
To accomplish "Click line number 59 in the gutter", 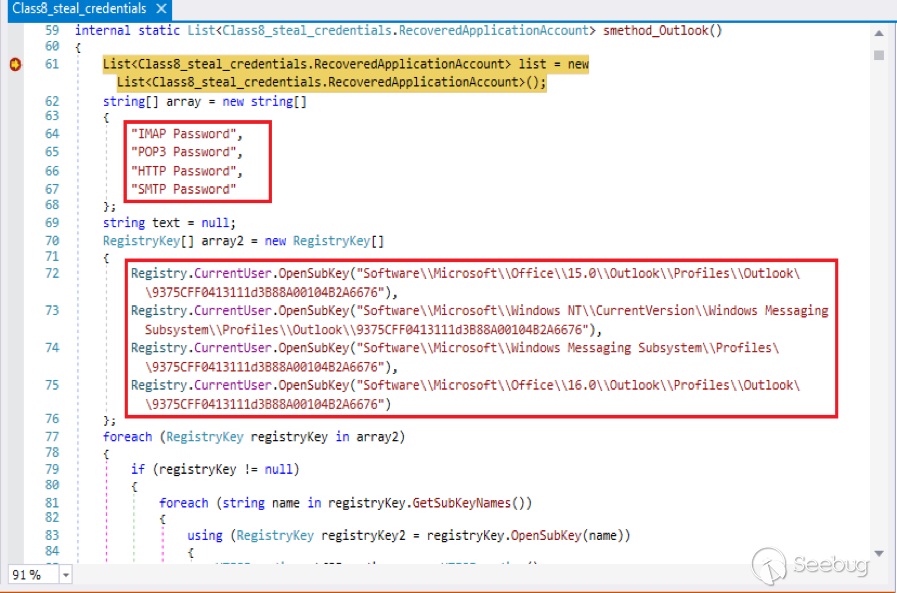I will pyautogui.click(x=52, y=30).
